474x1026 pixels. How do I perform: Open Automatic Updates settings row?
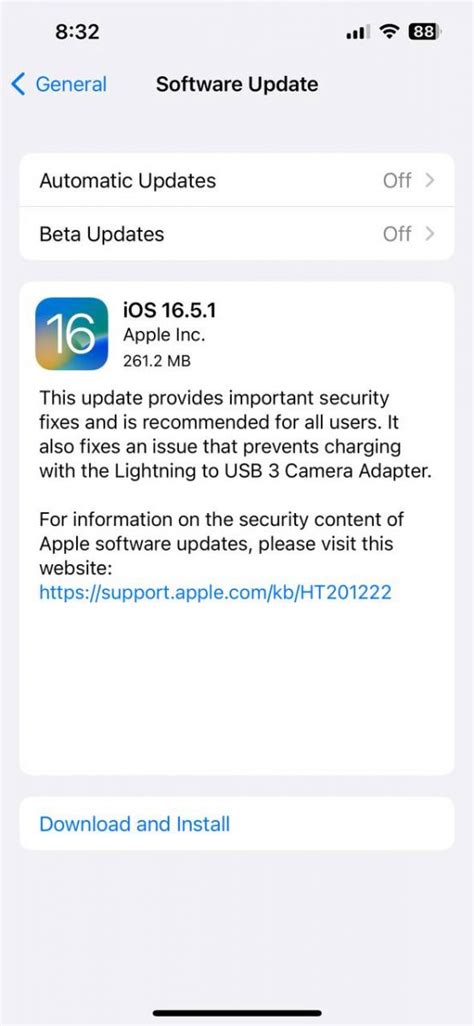pos(237,180)
